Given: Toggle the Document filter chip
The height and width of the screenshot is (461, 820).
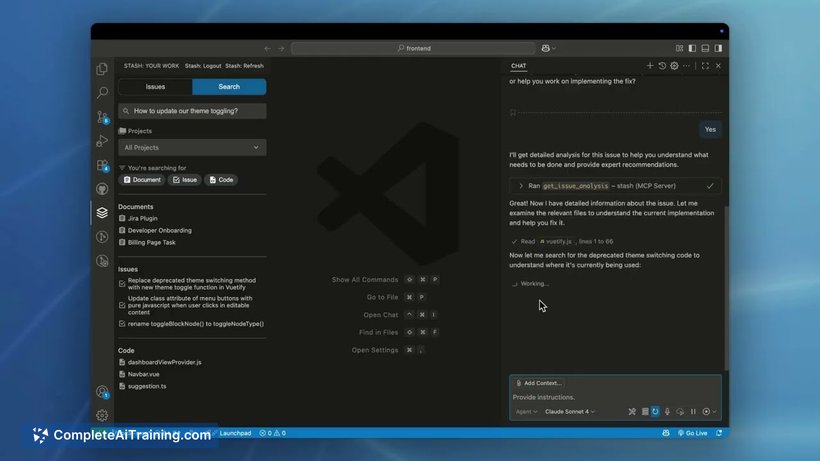Looking at the screenshot, I should pyautogui.click(x=142, y=180).
